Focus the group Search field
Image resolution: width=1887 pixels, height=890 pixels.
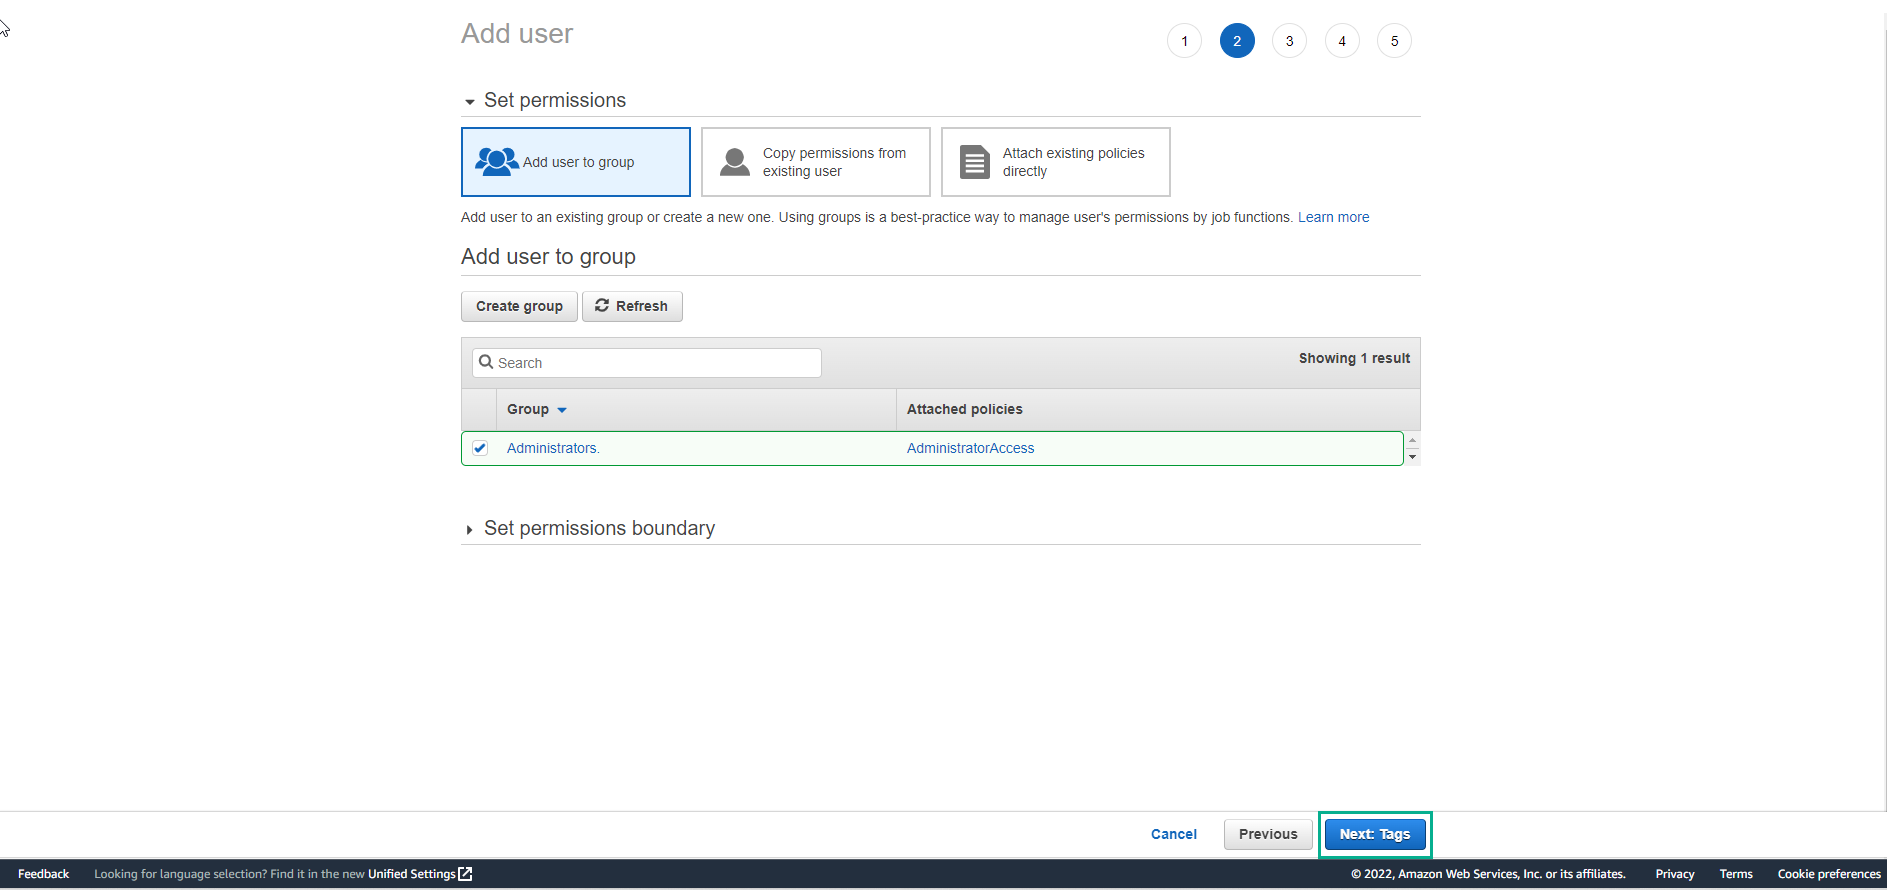click(x=647, y=363)
